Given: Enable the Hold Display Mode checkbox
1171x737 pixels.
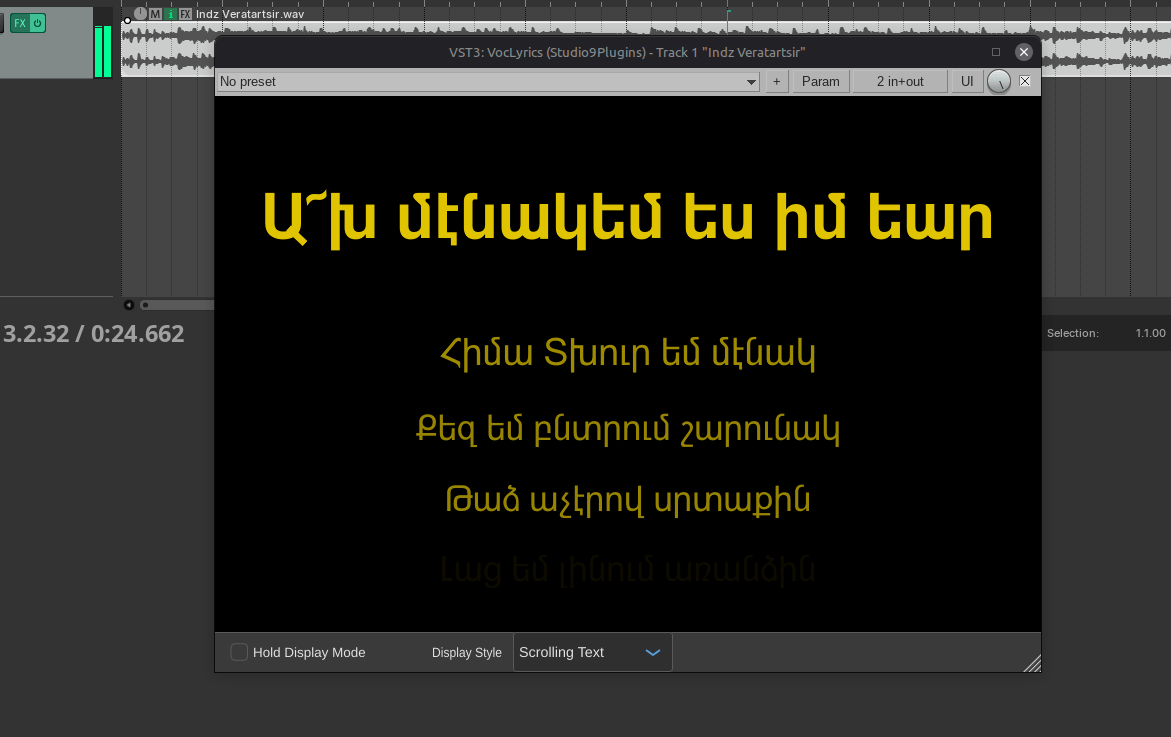Looking at the screenshot, I should click(x=239, y=652).
